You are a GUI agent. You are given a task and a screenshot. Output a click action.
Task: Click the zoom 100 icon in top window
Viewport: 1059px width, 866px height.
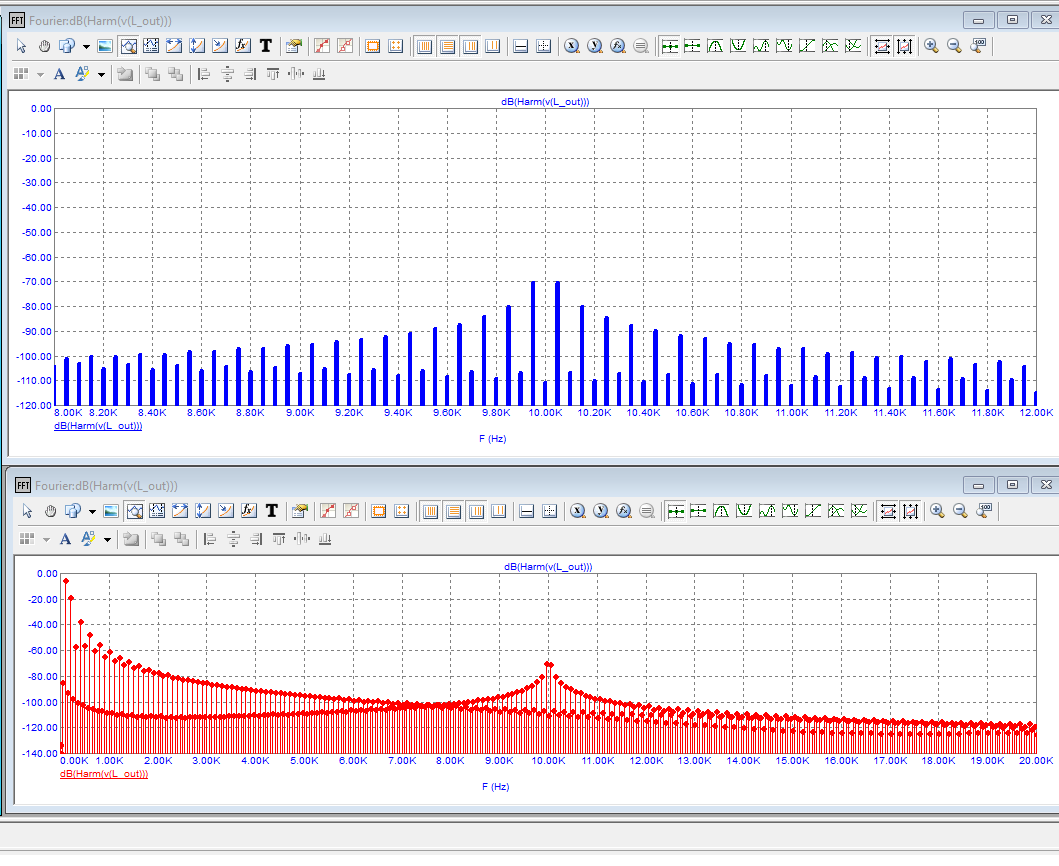click(978, 46)
